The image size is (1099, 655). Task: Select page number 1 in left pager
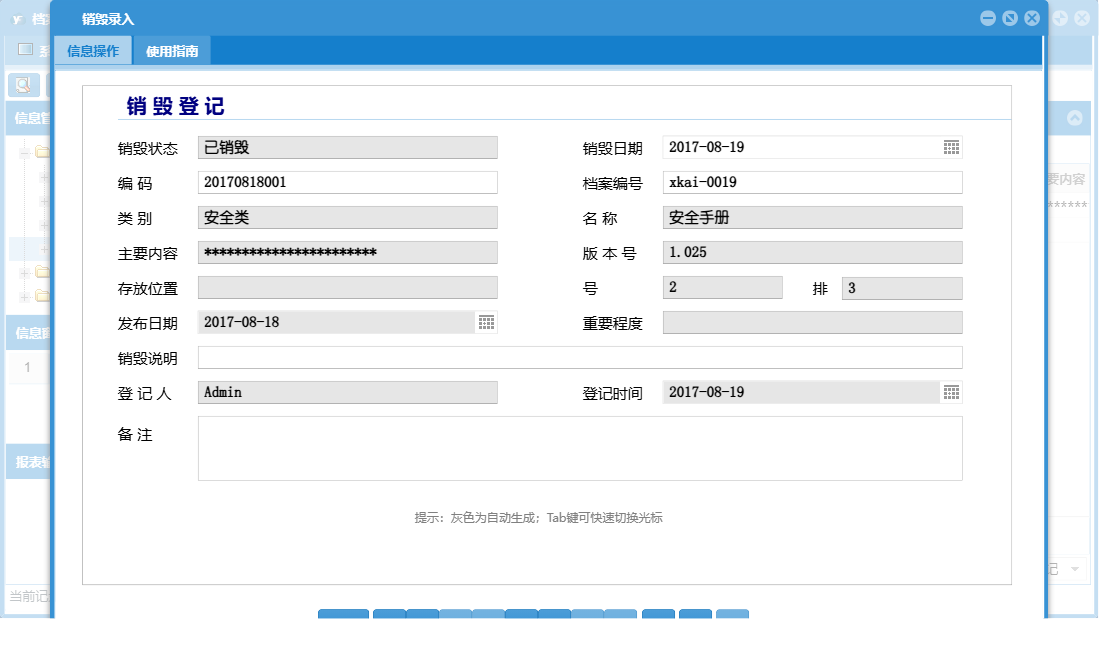[27, 367]
